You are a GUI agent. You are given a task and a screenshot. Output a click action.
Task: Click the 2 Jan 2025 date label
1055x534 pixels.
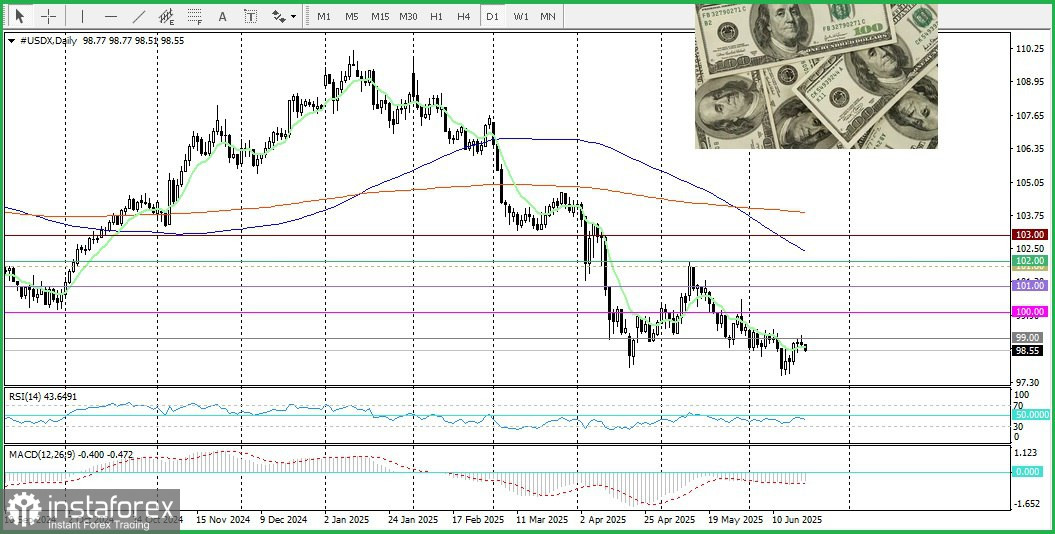pyautogui.click(x=346, y=520)
